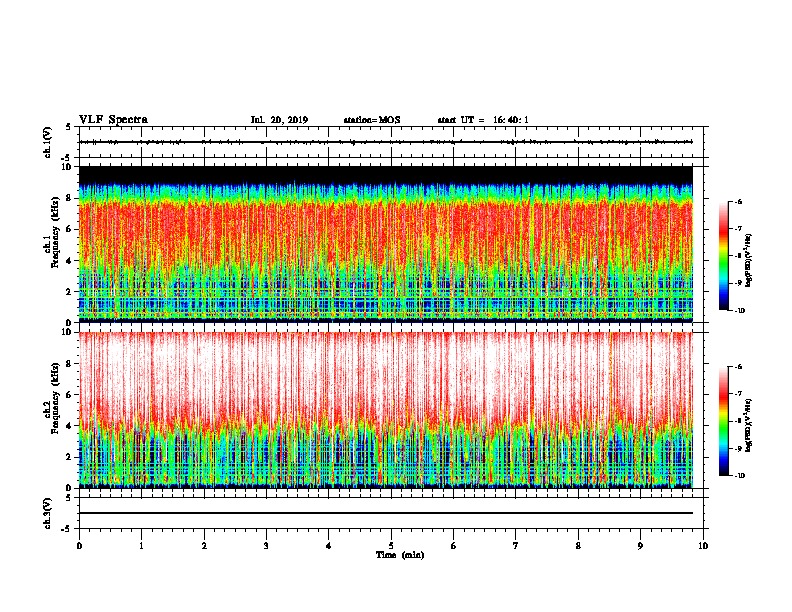This screenshot has width=792, height=612.
Task: Click the "-10" label on ch.1 color bar
Action: pos(739,311)
